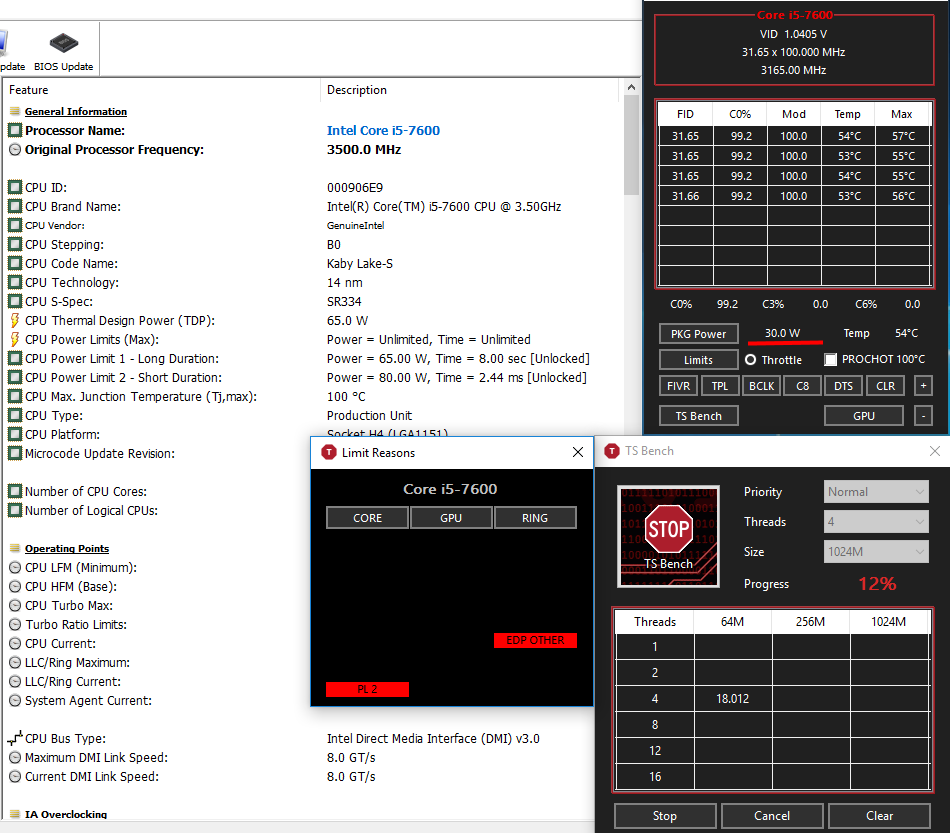Select the Throttle radio button
The height and width of the screenshot is (833, 950).
point(750,360)
